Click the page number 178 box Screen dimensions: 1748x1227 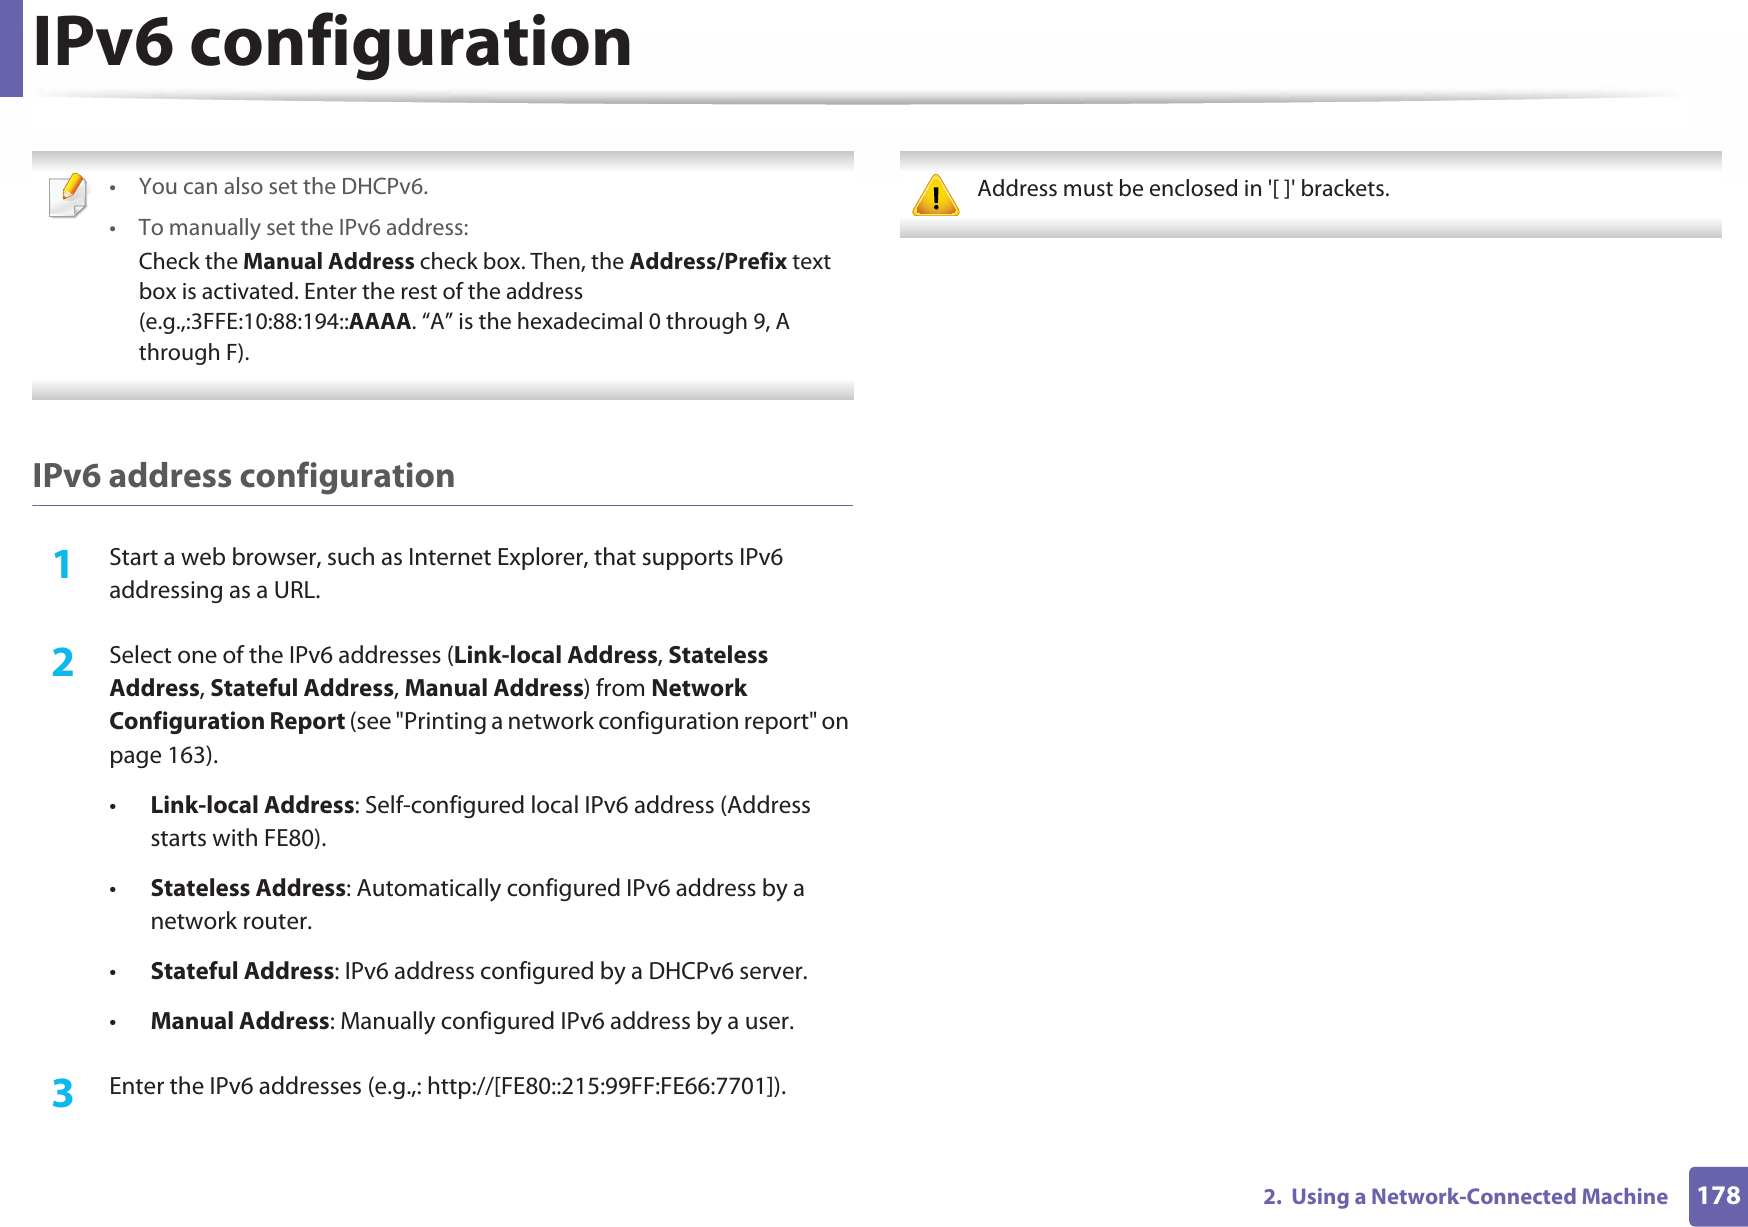[1718, 1196]
